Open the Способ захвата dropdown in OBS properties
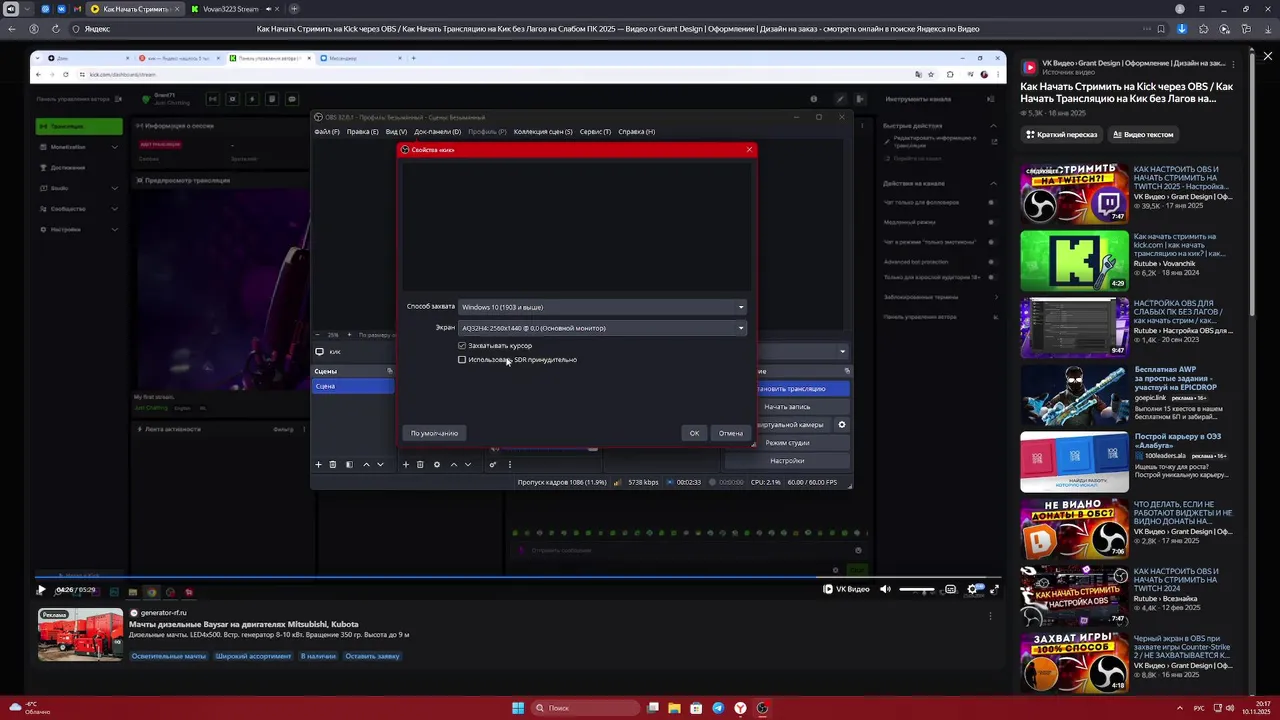 (603, 307)
